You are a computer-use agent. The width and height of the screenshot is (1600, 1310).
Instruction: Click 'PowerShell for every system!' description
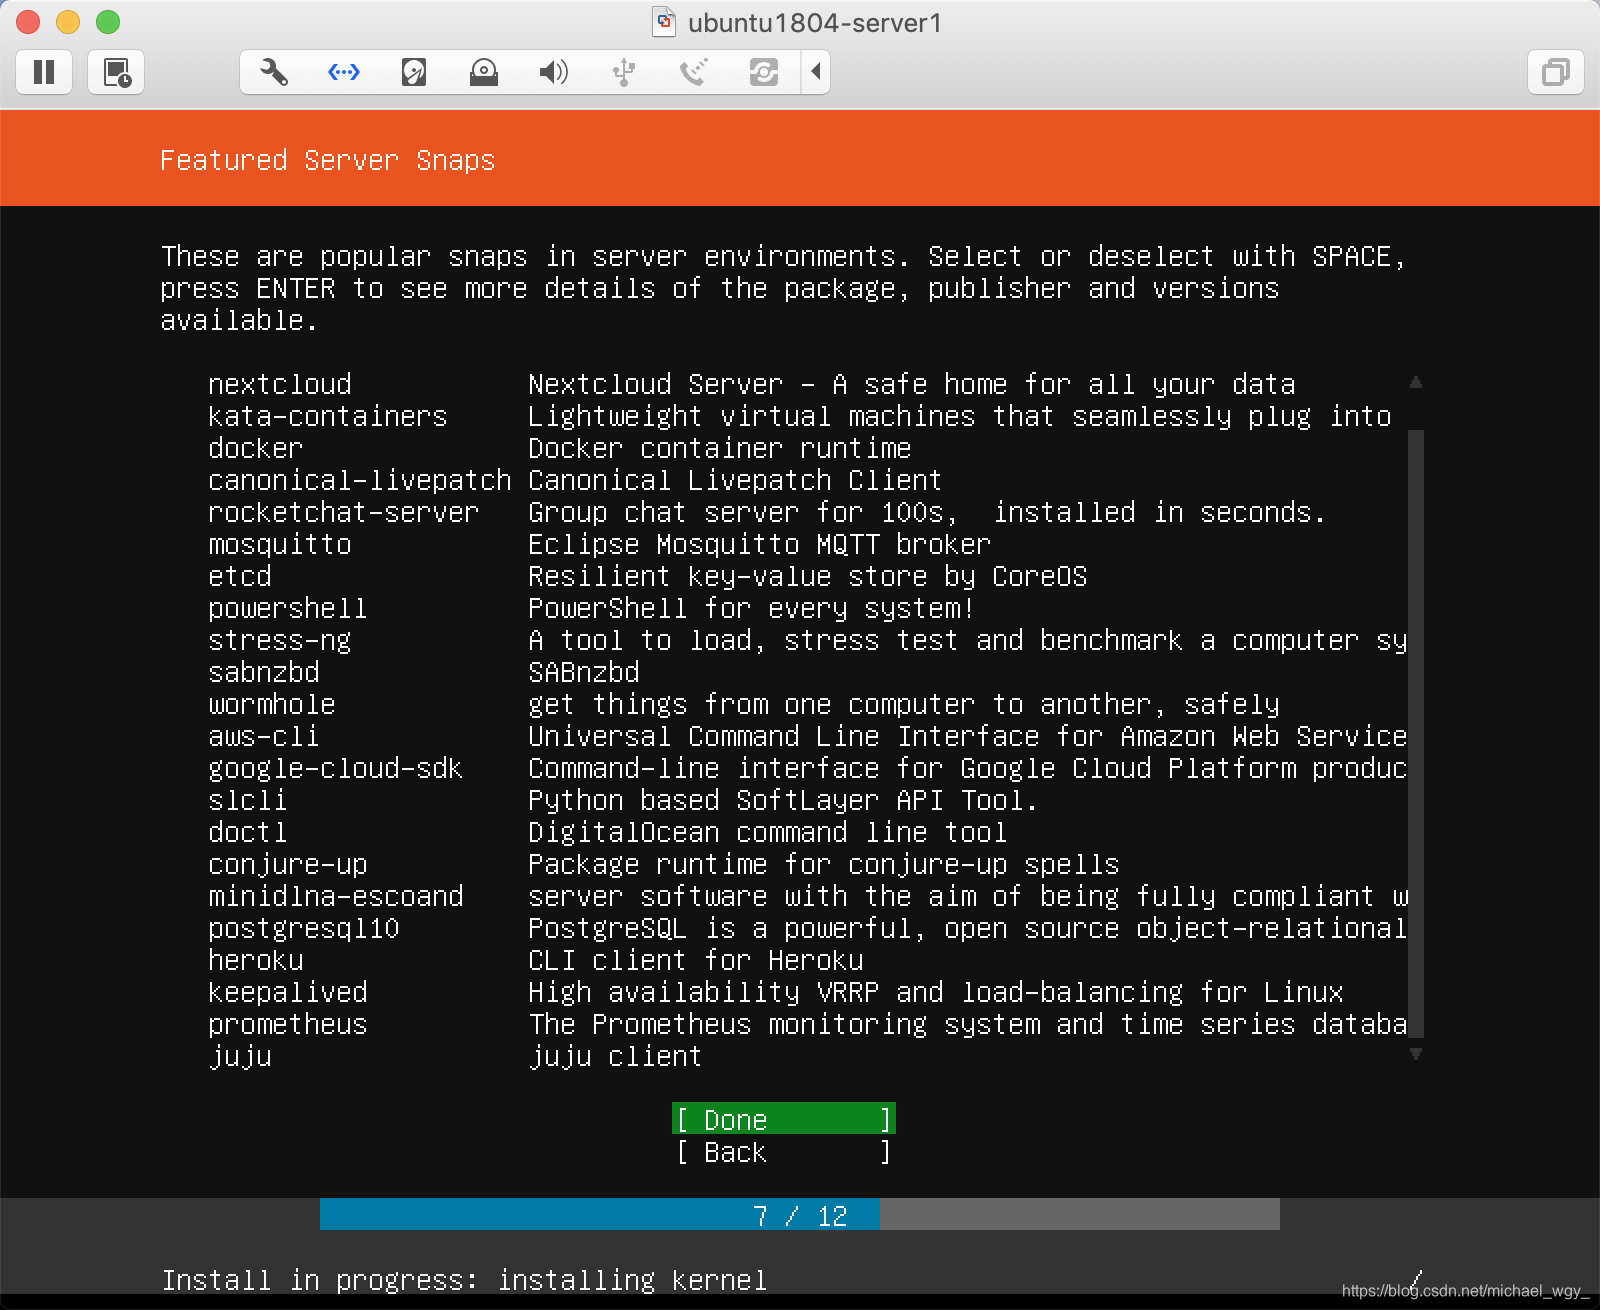pyautogui.click(x=751, y=608)
